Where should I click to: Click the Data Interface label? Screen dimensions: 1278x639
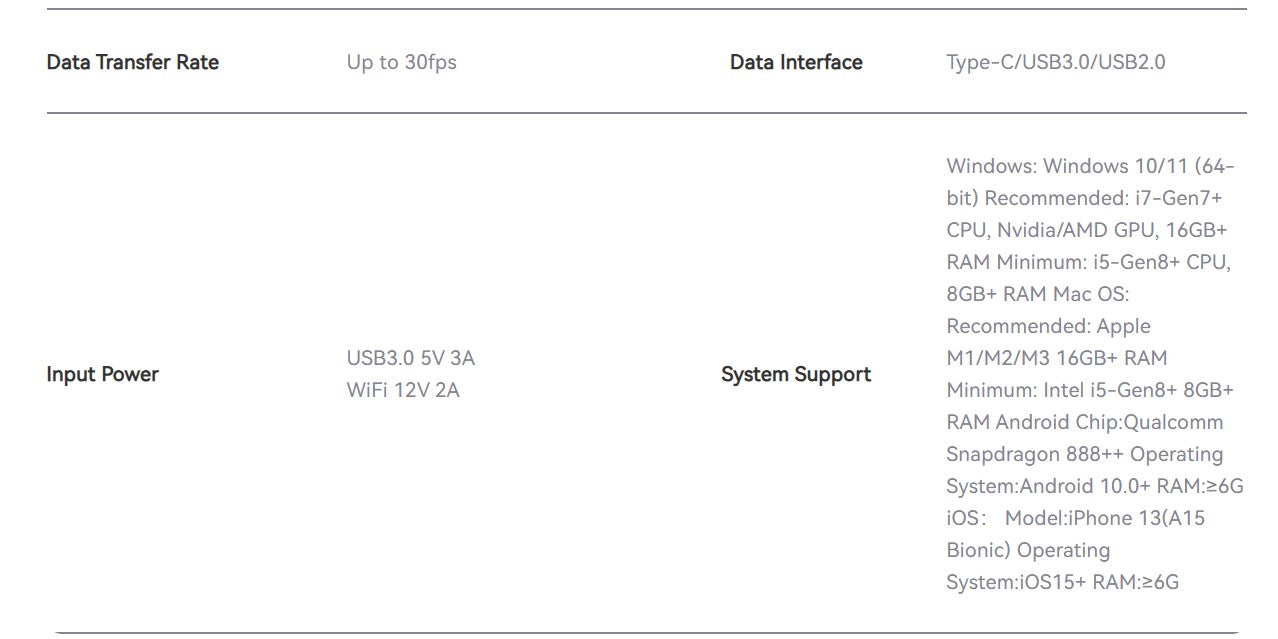[x=796, y=62]
